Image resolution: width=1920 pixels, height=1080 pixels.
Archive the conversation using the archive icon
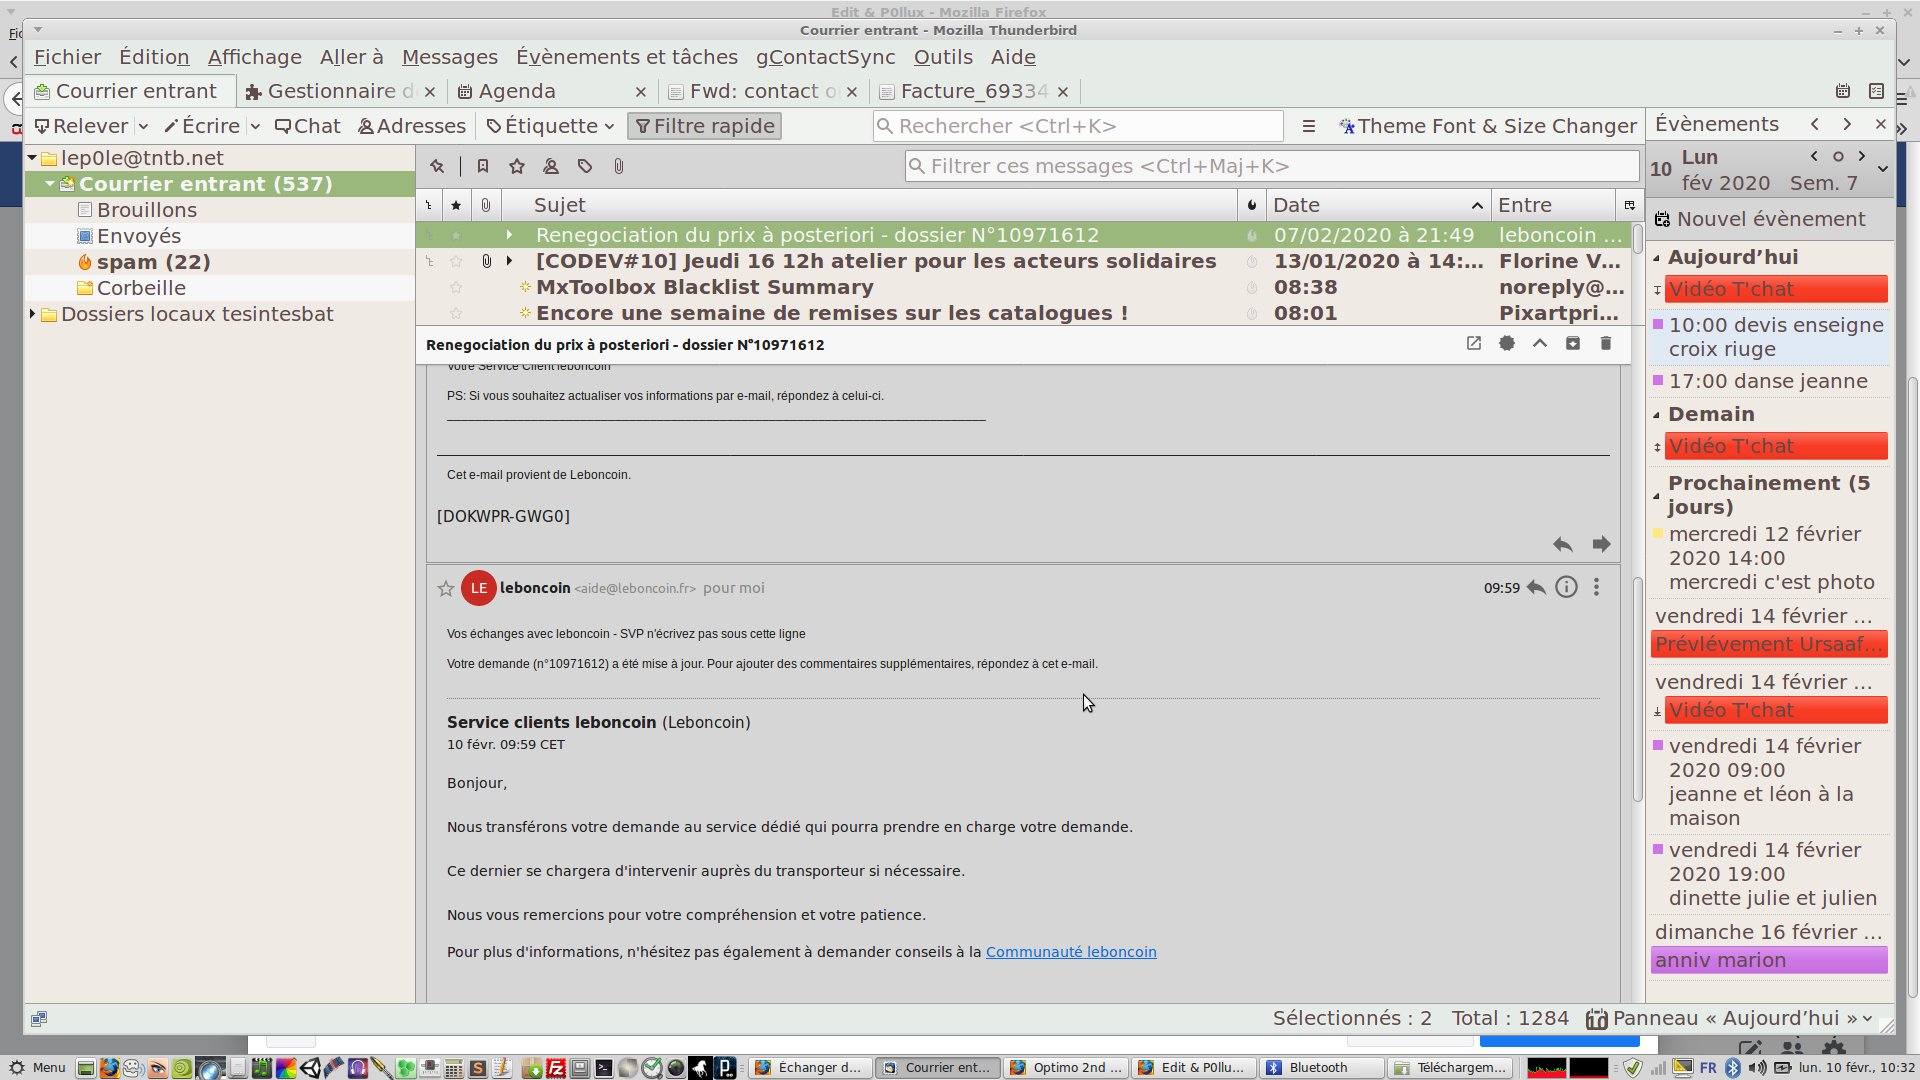pos(1573,344)
